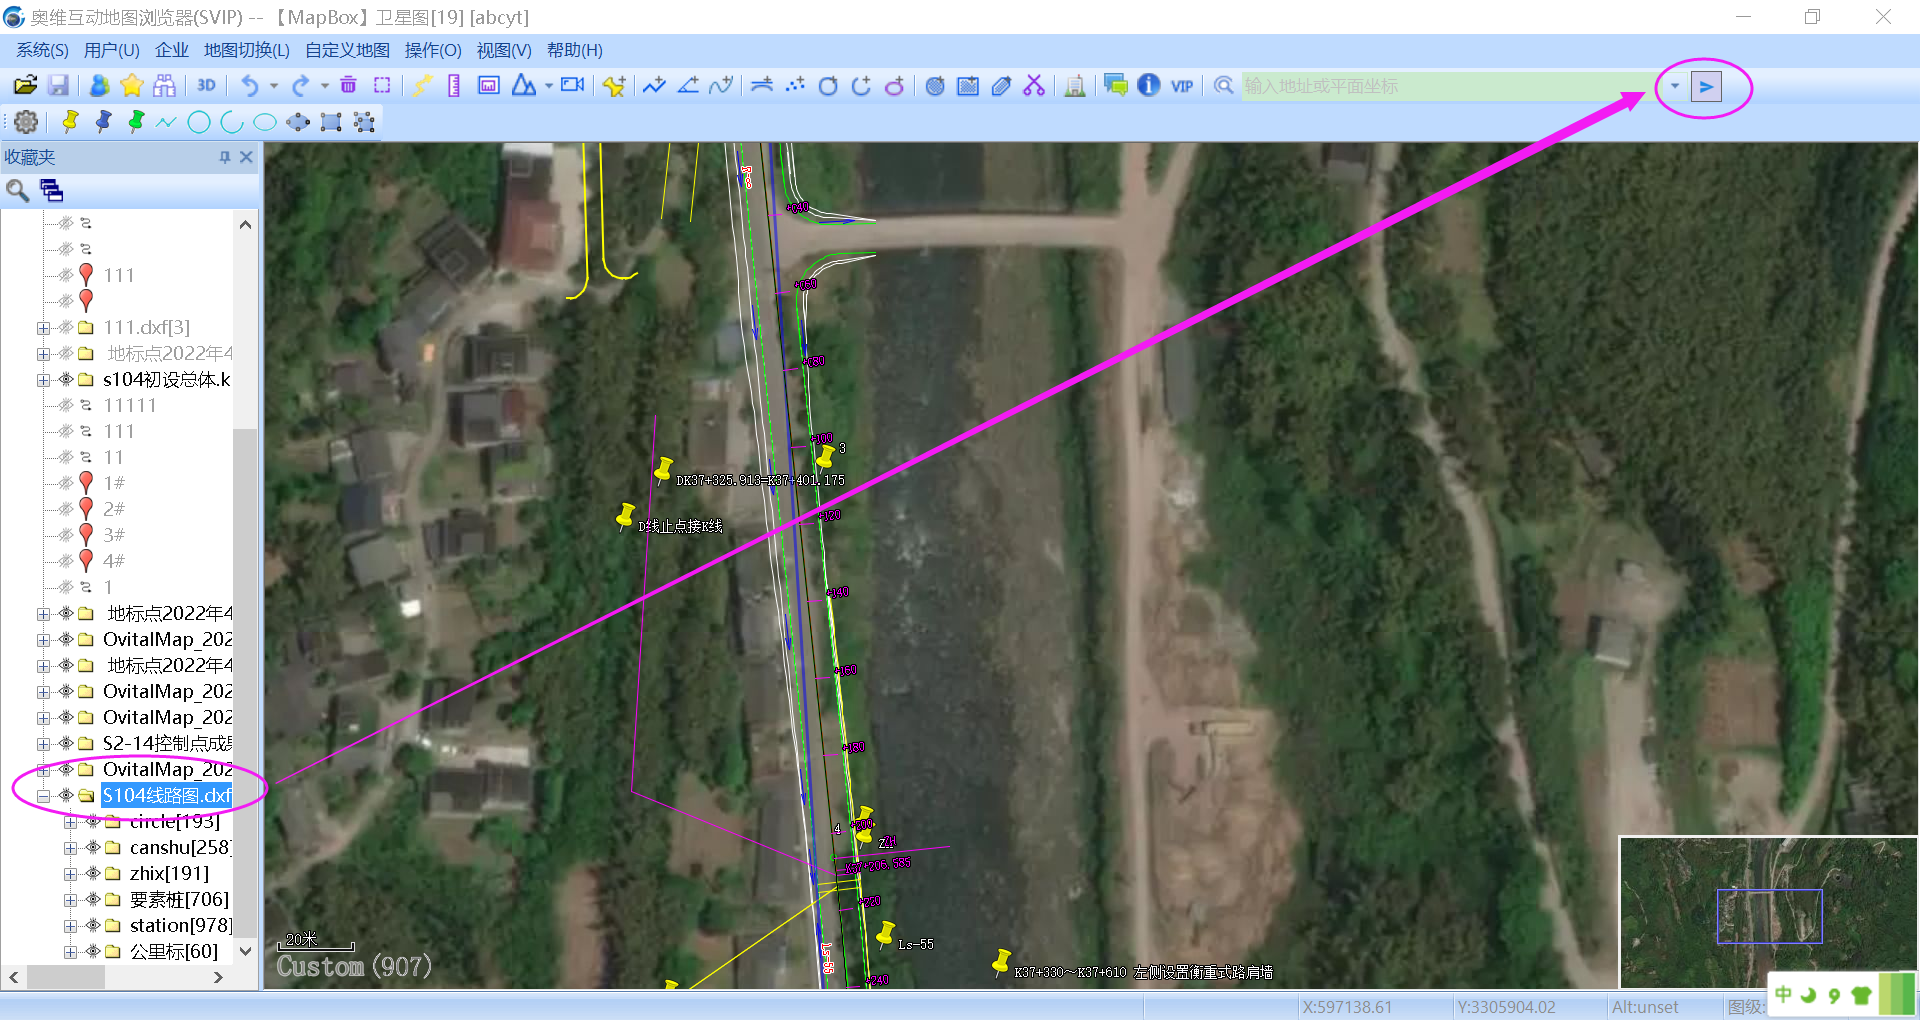Screen dimensions: 1920x1020
Task: Open the 地图切换(L) menu
Action: pyautogui.click(x=246, y=50)
